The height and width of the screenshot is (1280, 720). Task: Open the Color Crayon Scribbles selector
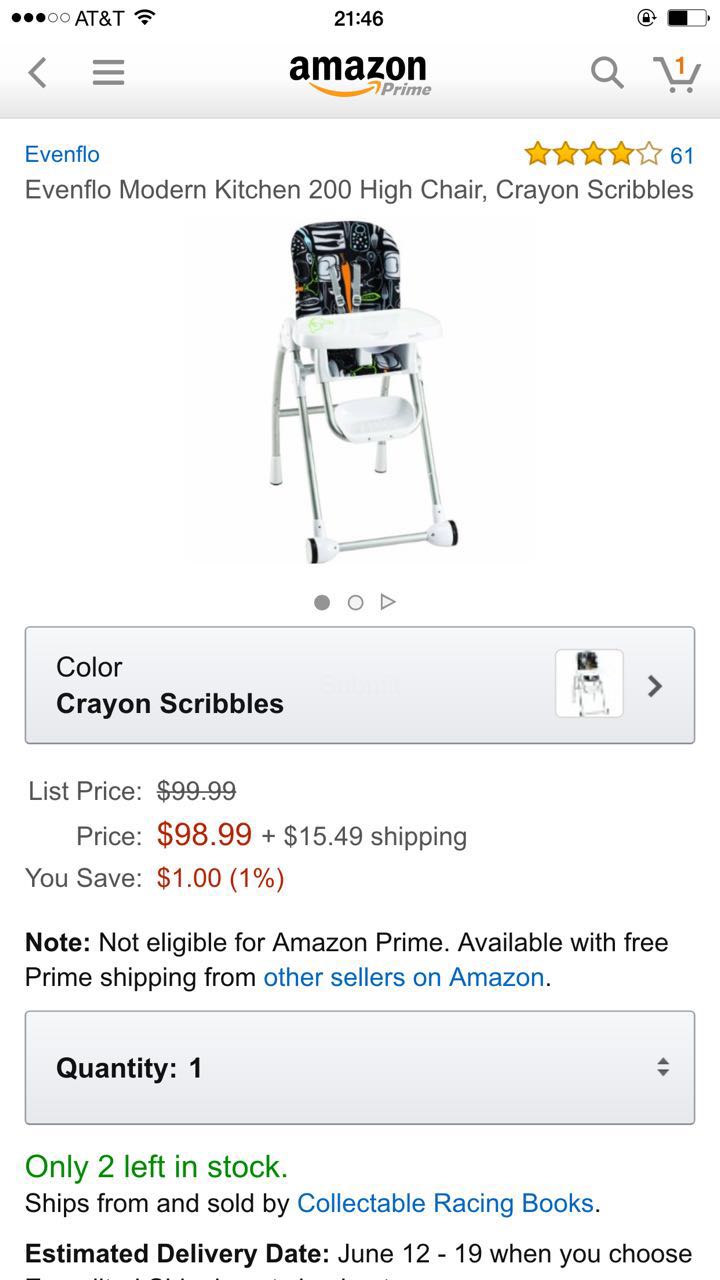coord(360,685)
